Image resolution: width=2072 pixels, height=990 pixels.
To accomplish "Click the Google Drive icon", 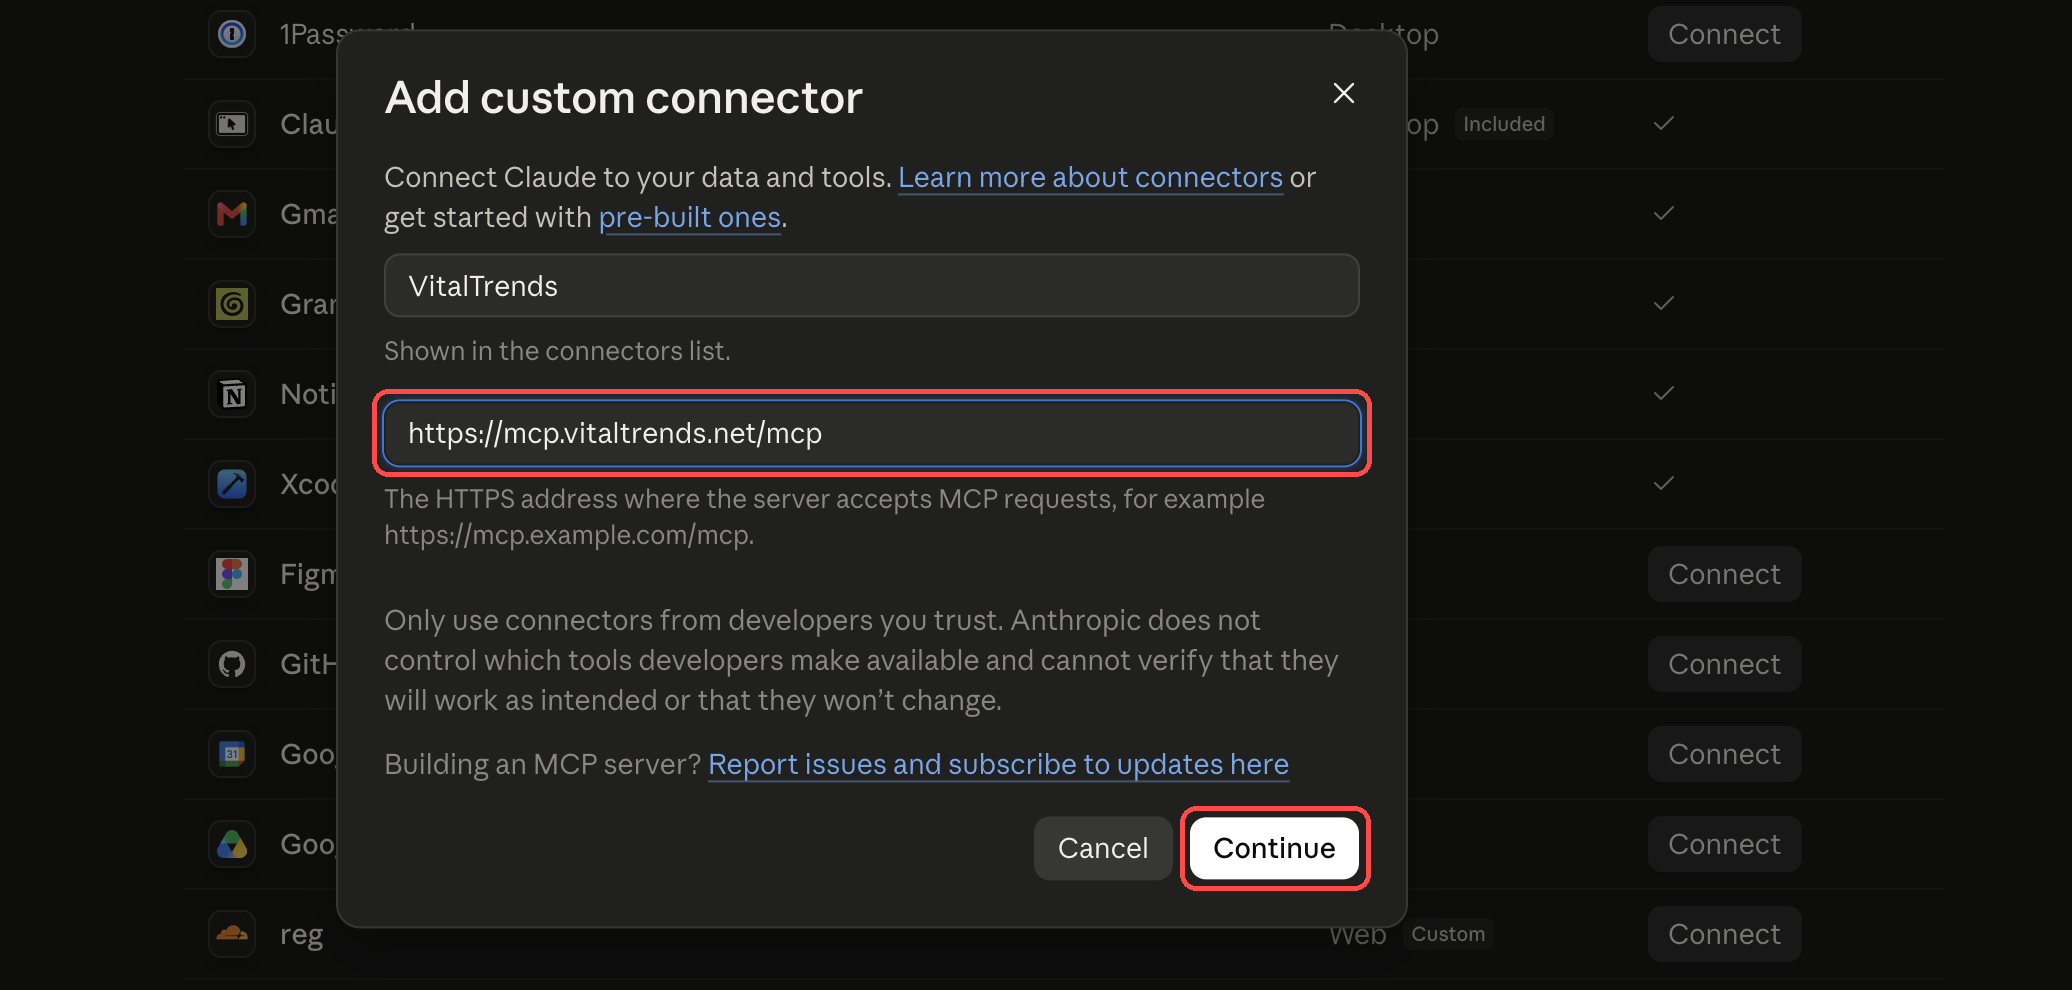I will click(232, 844).
